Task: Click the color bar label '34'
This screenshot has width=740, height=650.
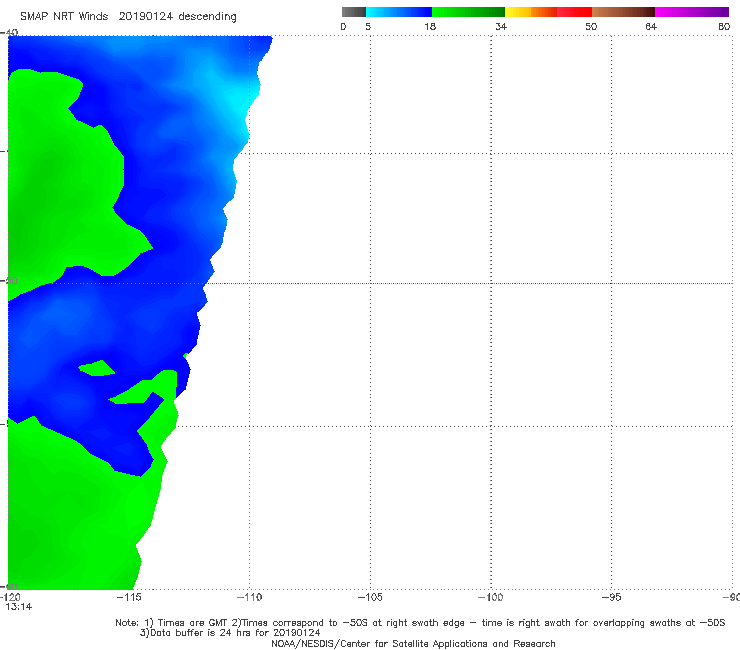Action: [501, 26]
